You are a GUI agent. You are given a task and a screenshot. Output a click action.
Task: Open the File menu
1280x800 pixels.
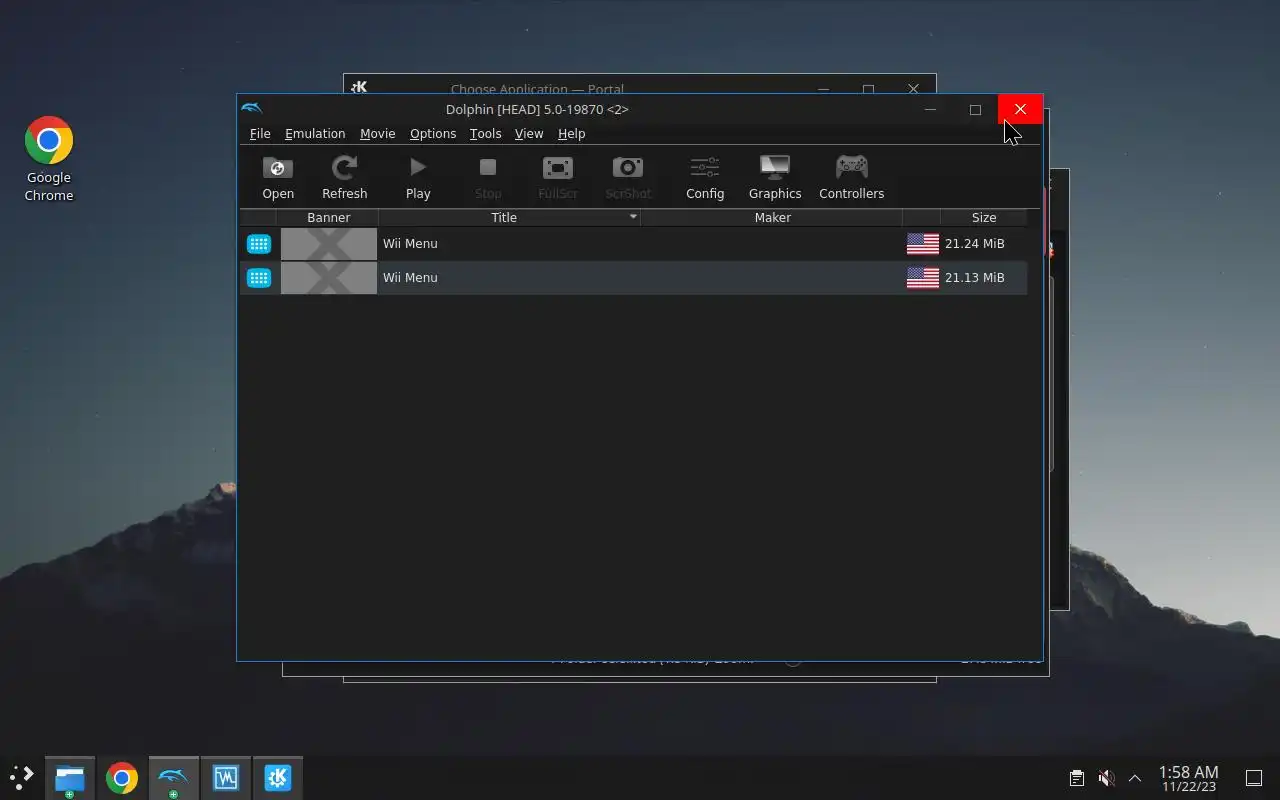(260, 134)
